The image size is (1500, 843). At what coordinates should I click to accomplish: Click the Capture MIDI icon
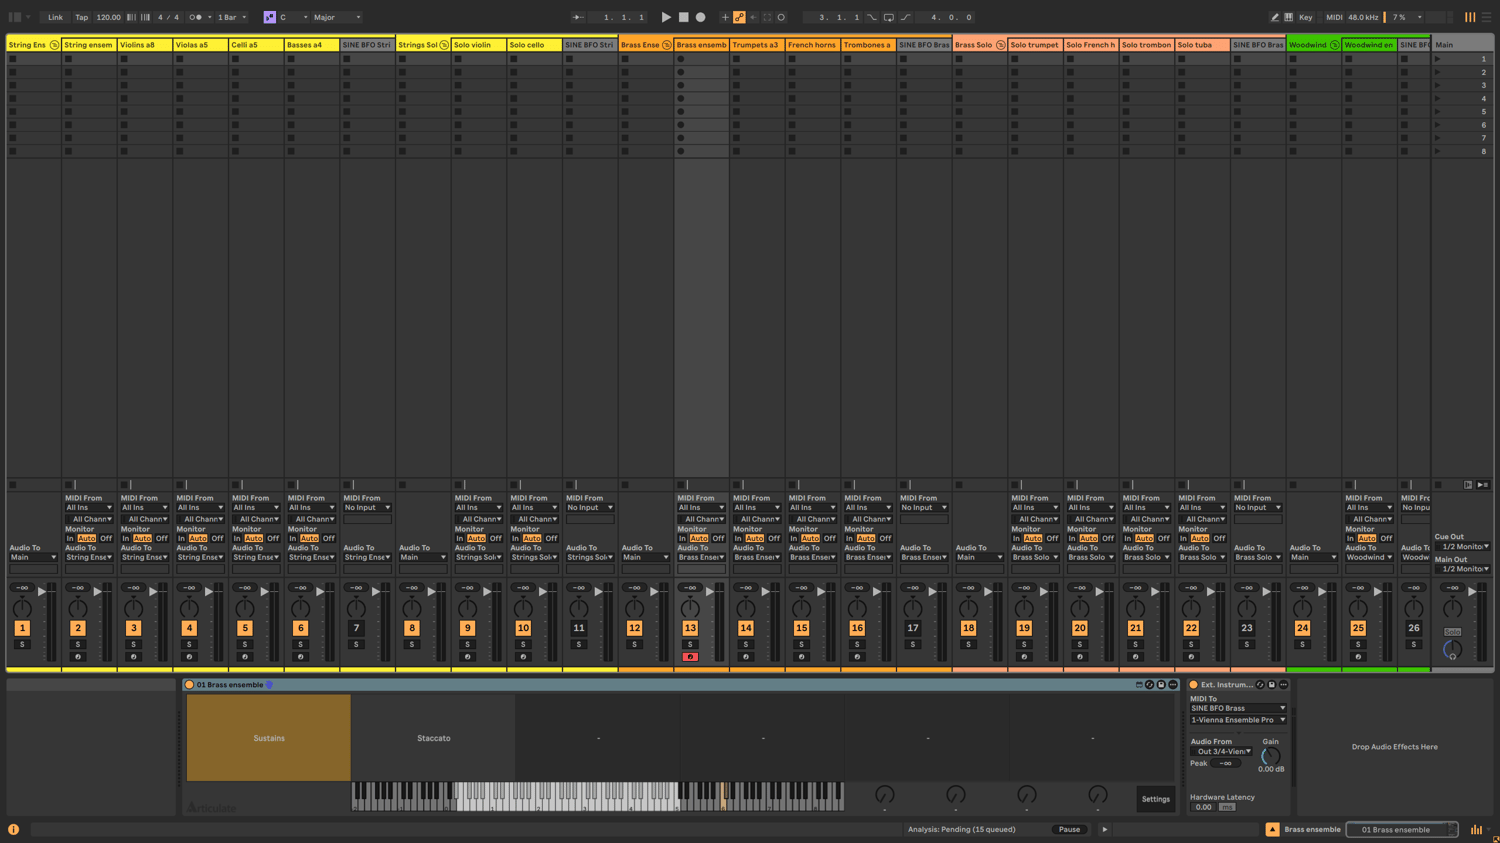767,17
